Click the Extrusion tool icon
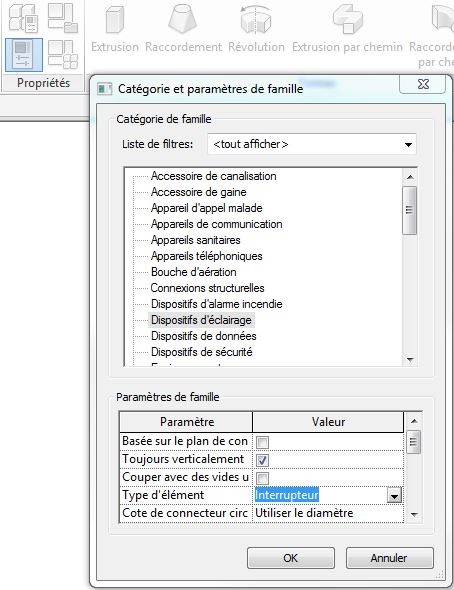This screenshot has width=454, height=590. pos(115,20)
